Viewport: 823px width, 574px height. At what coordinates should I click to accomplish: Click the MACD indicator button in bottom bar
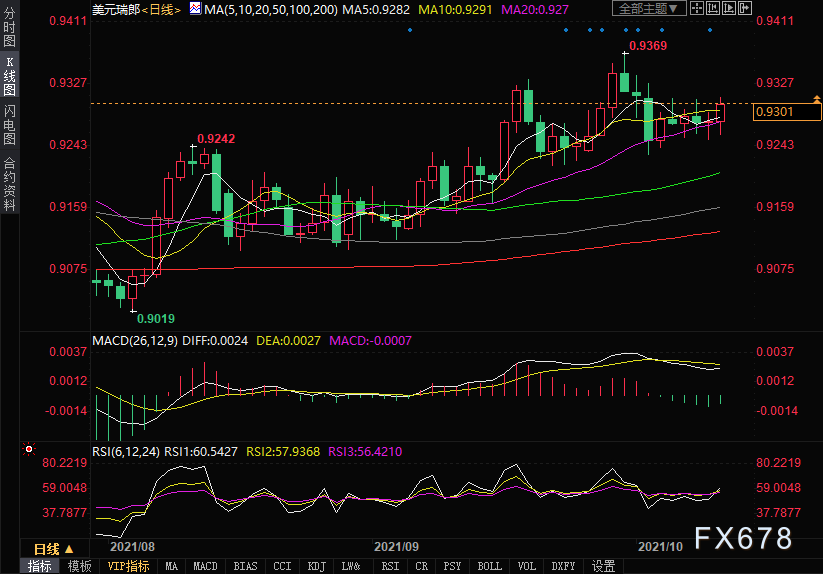pyautogui.click(x=205, y=566)
